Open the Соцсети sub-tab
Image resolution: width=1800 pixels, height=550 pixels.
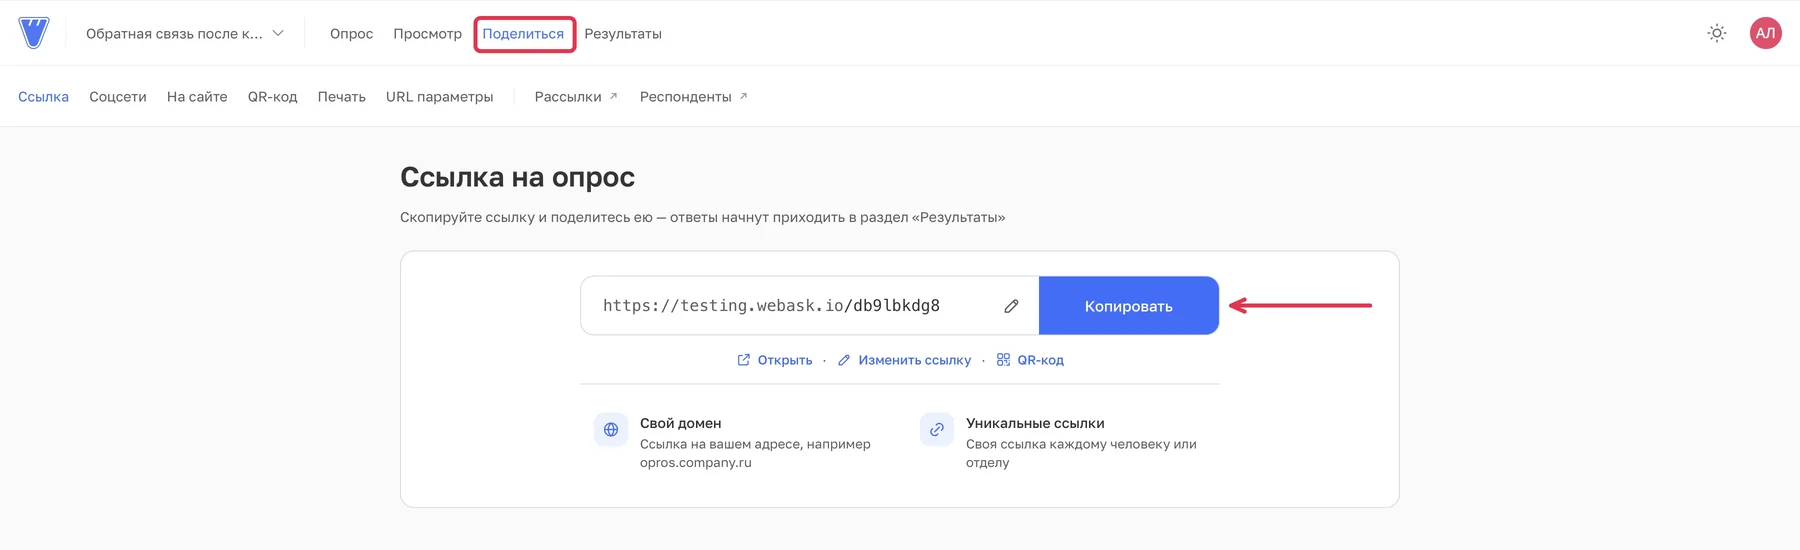tap(118, 97)
